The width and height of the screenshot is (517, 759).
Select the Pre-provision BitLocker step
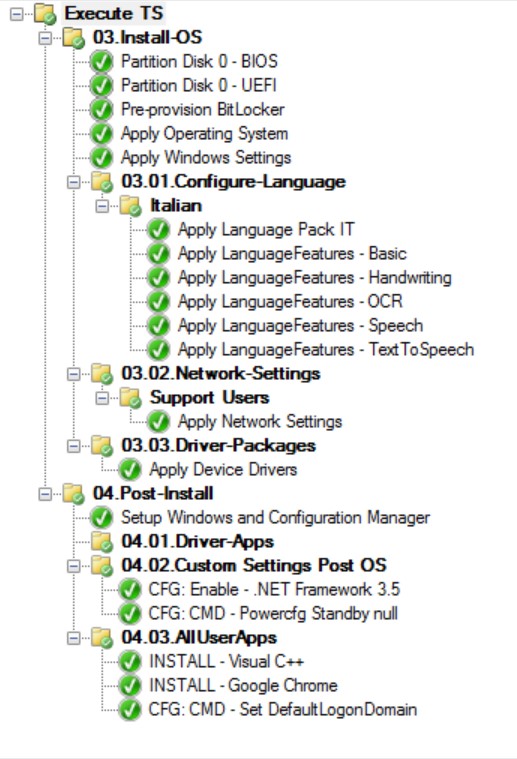(202, 109)
